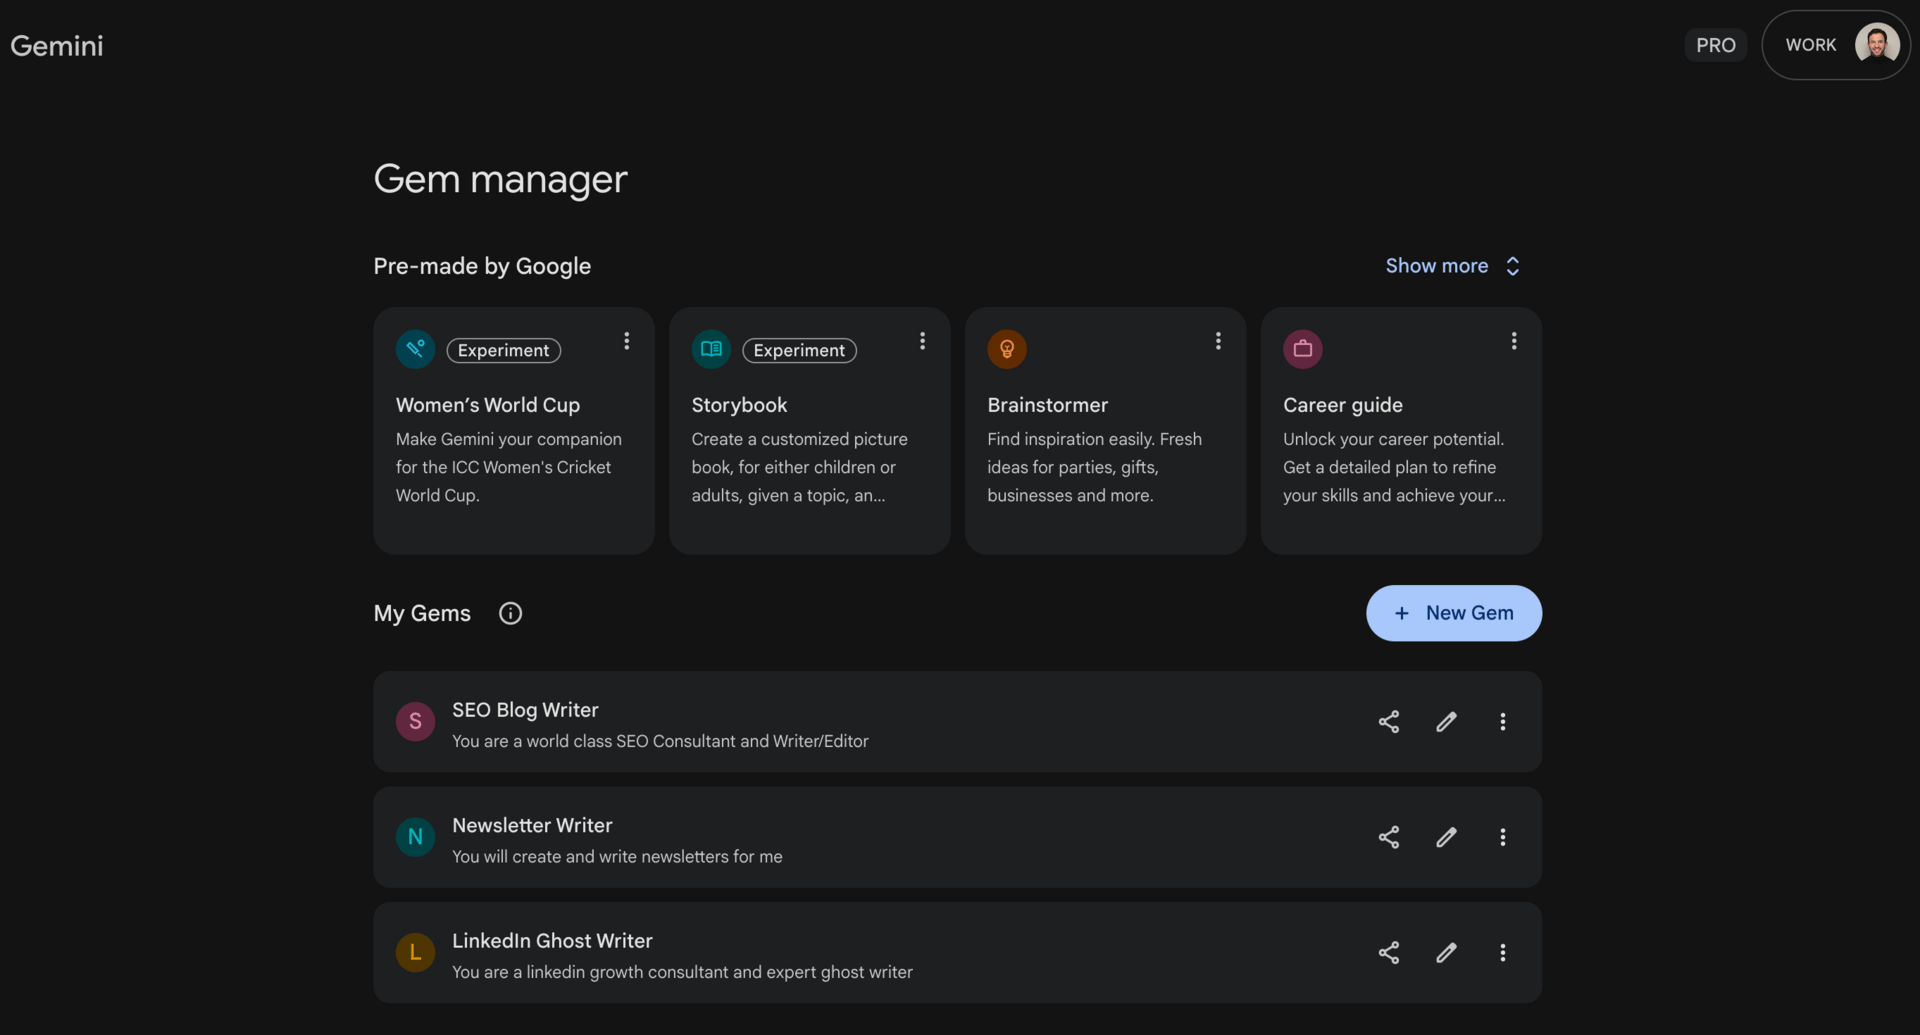Open the LinkedIn Ghost Writer gem title

pos(552,941)
